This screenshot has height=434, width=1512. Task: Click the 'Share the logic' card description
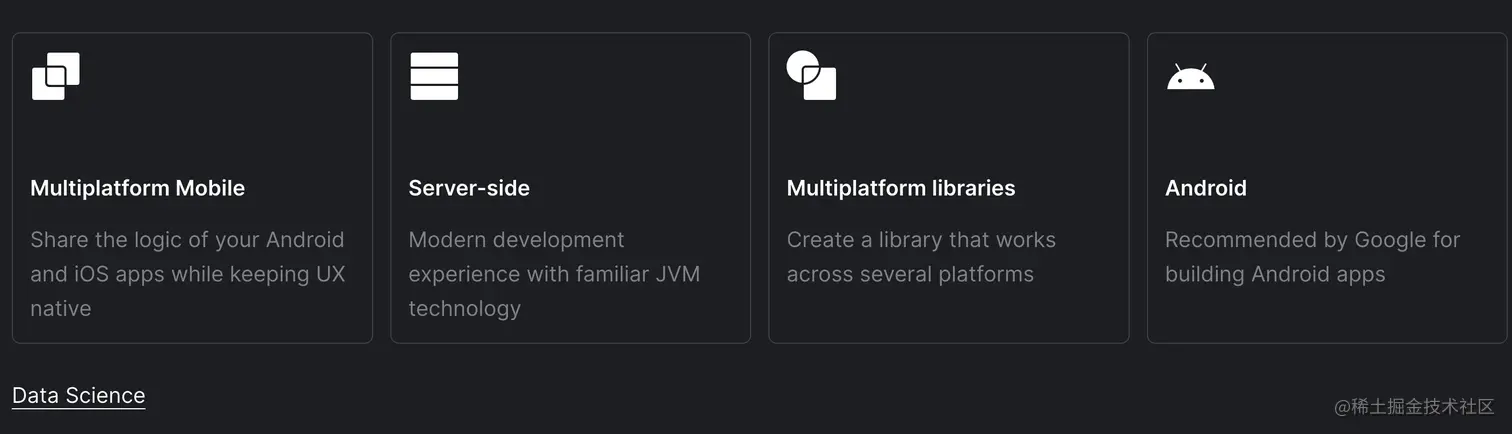(188, 274)
